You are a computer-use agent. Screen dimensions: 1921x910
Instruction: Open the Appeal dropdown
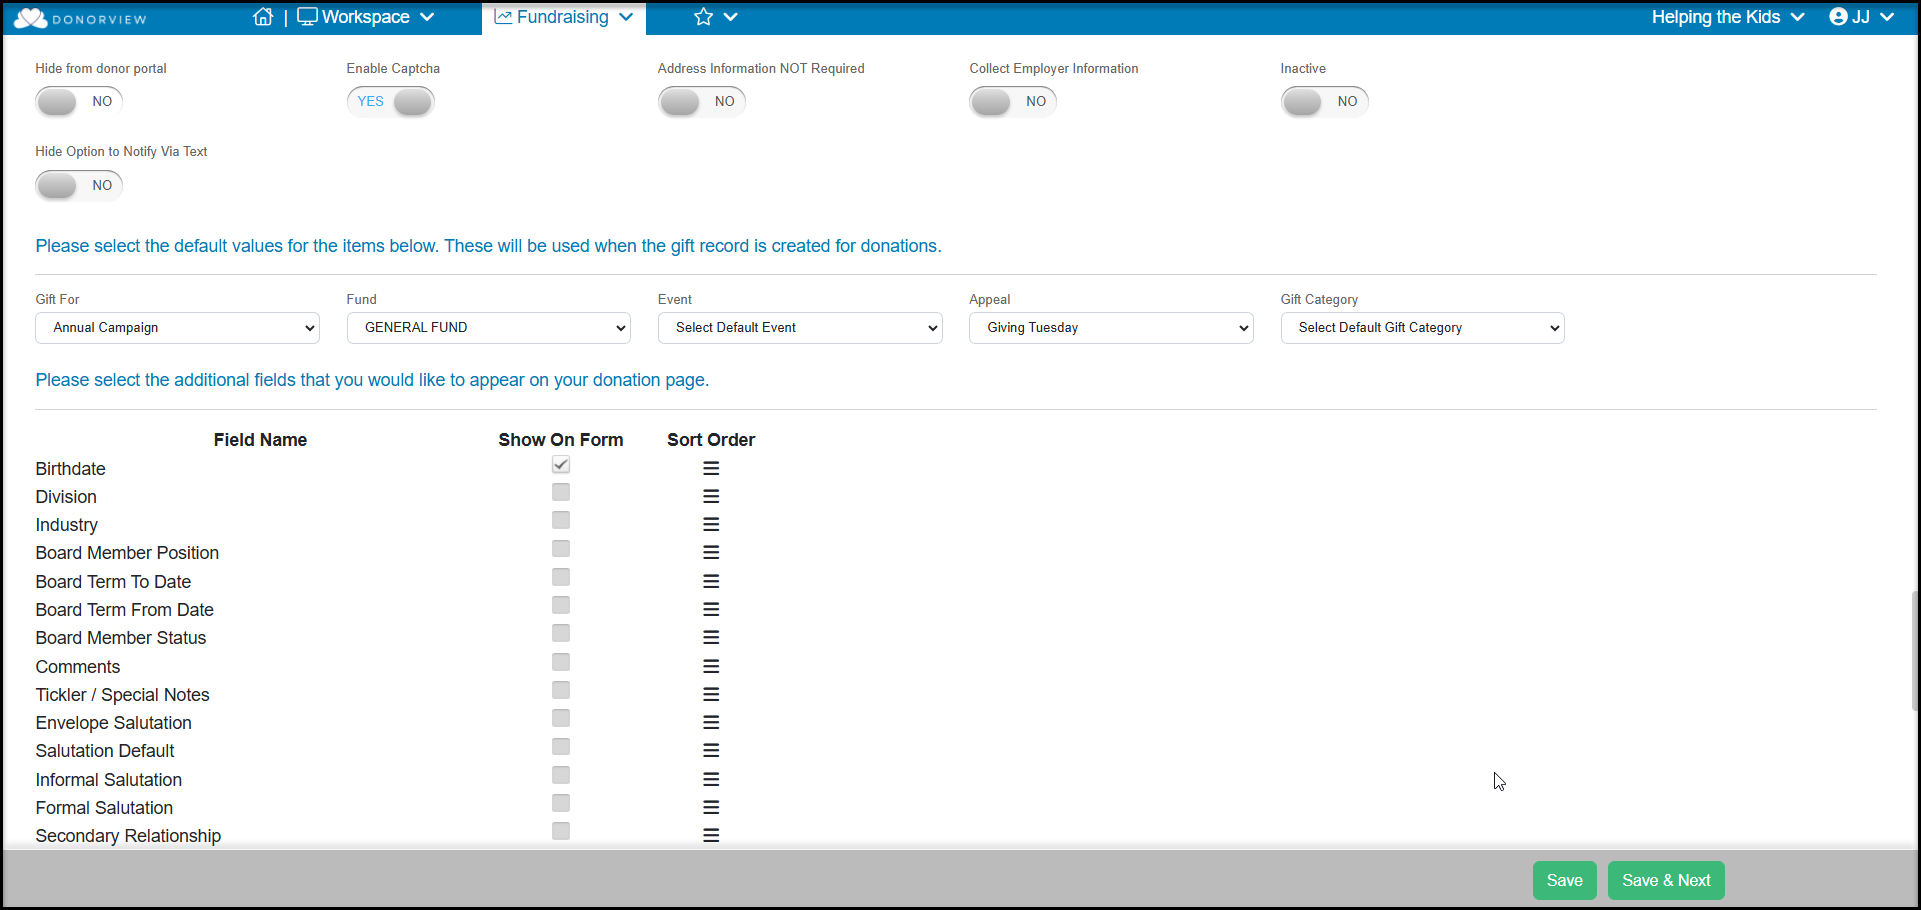(1111, 328)
